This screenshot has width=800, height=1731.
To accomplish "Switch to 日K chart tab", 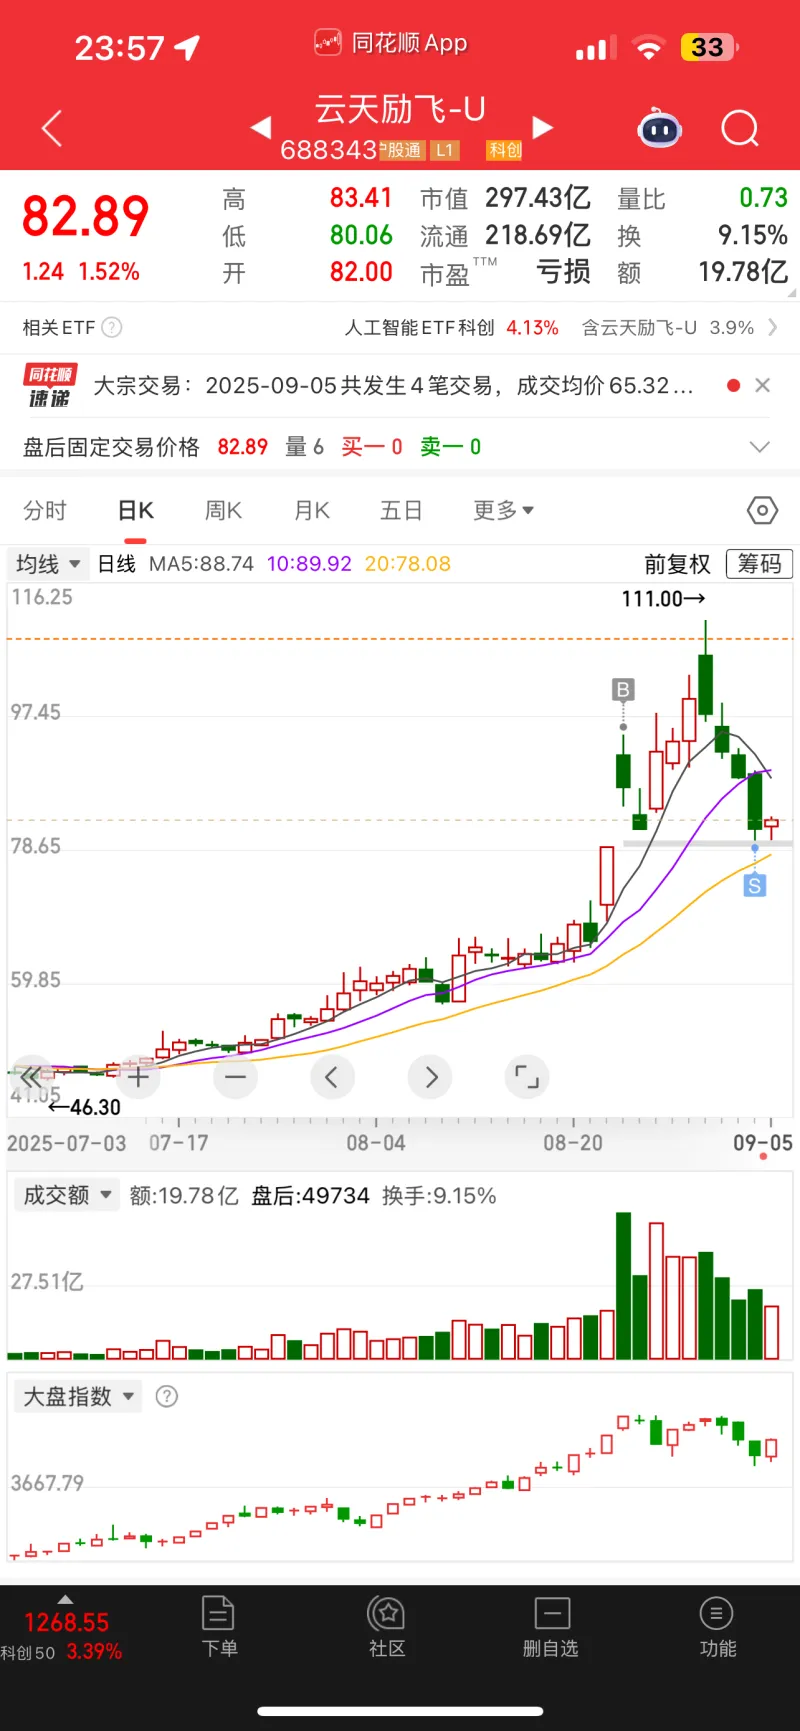I will pos(136,511).
